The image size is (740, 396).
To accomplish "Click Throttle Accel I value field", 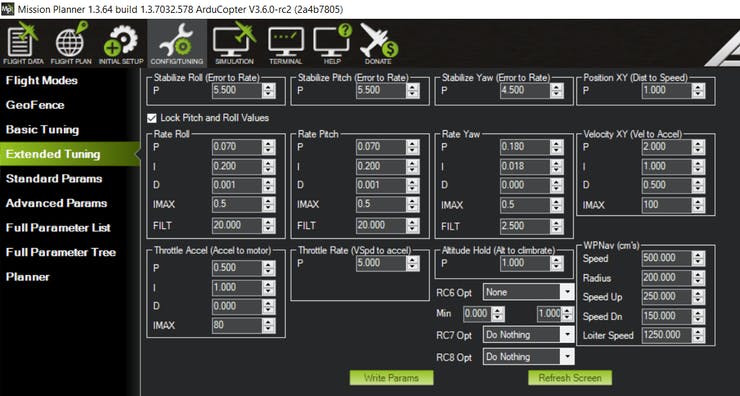I will tap(237, 287).
